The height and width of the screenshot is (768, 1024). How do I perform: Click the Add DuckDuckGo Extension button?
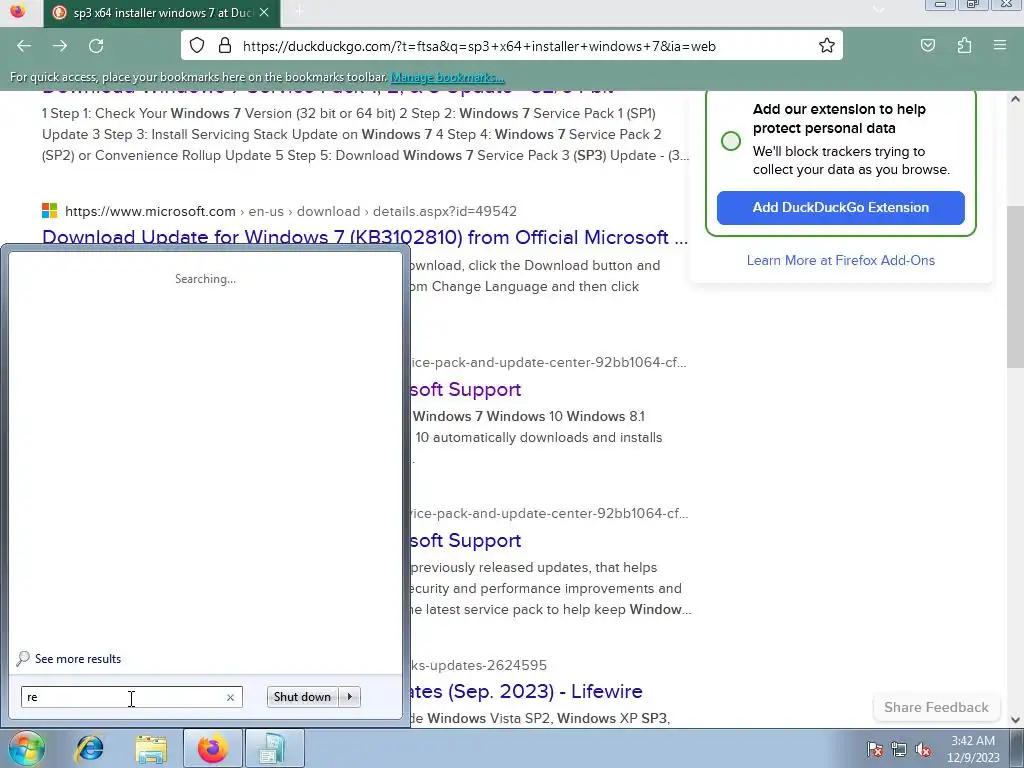click(840, 208)
